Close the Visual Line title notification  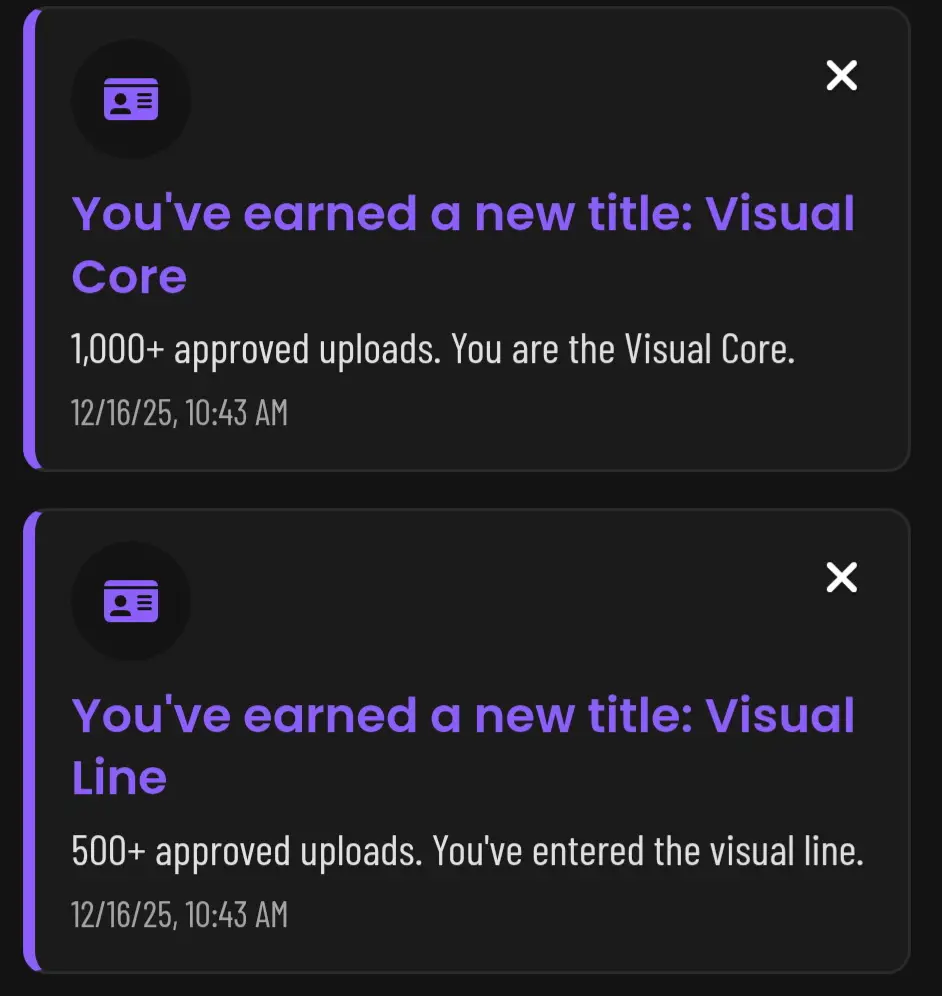(841, 577)
